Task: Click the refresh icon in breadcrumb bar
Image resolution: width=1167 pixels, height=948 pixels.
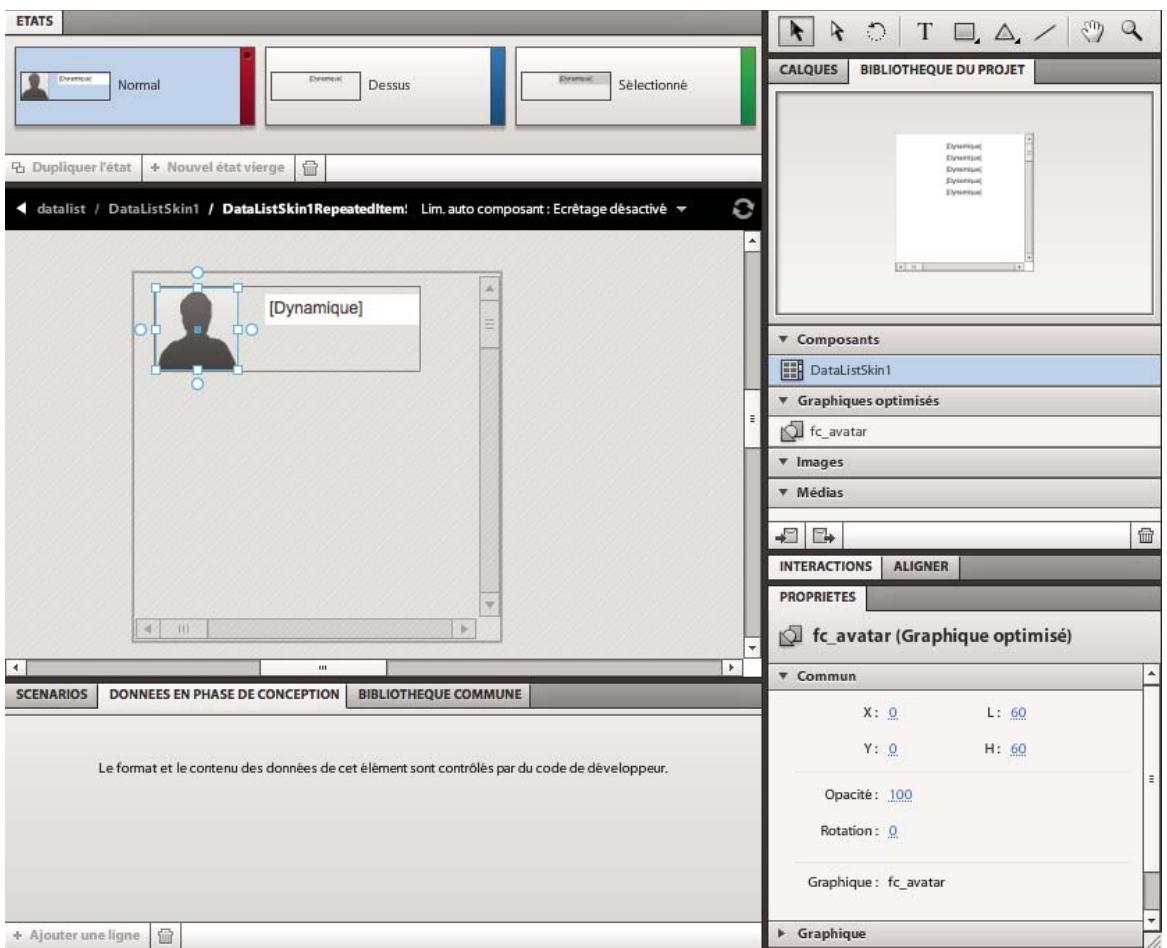Action: 742,209
